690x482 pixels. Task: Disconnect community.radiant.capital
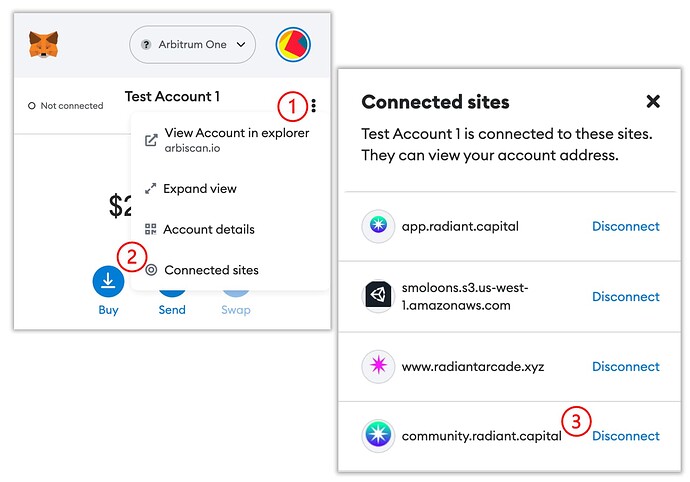[626, 436]
